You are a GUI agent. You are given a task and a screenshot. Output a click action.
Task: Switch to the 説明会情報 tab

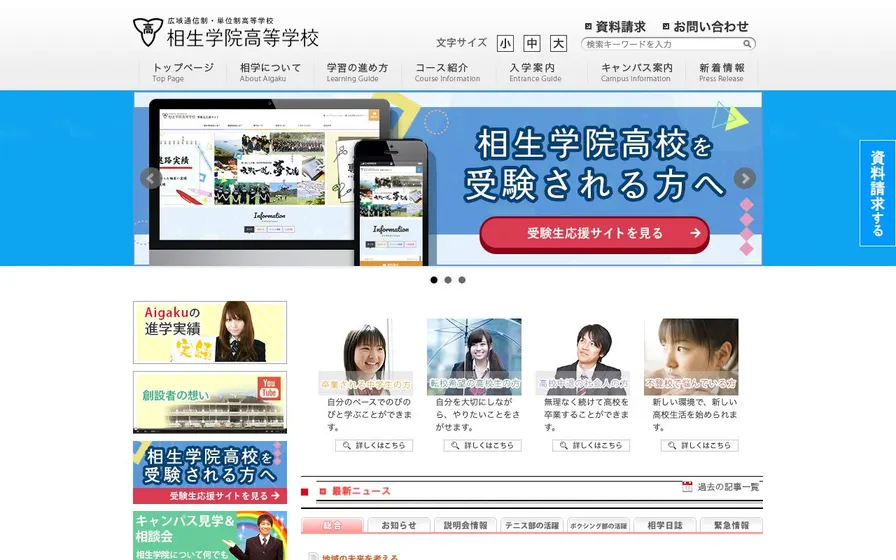coord(465,525)
